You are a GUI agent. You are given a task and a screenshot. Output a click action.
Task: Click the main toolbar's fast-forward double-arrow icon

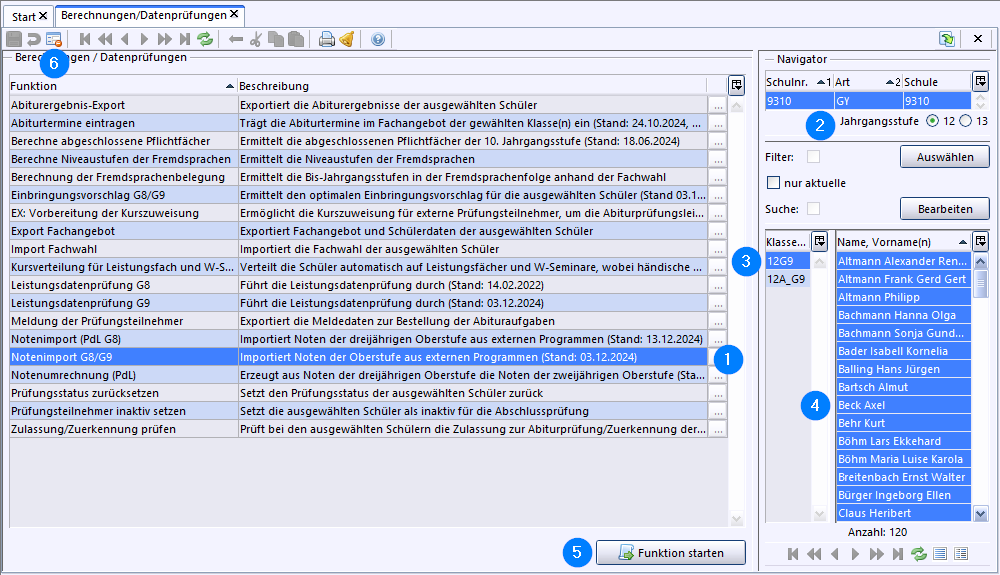(165, 40)
